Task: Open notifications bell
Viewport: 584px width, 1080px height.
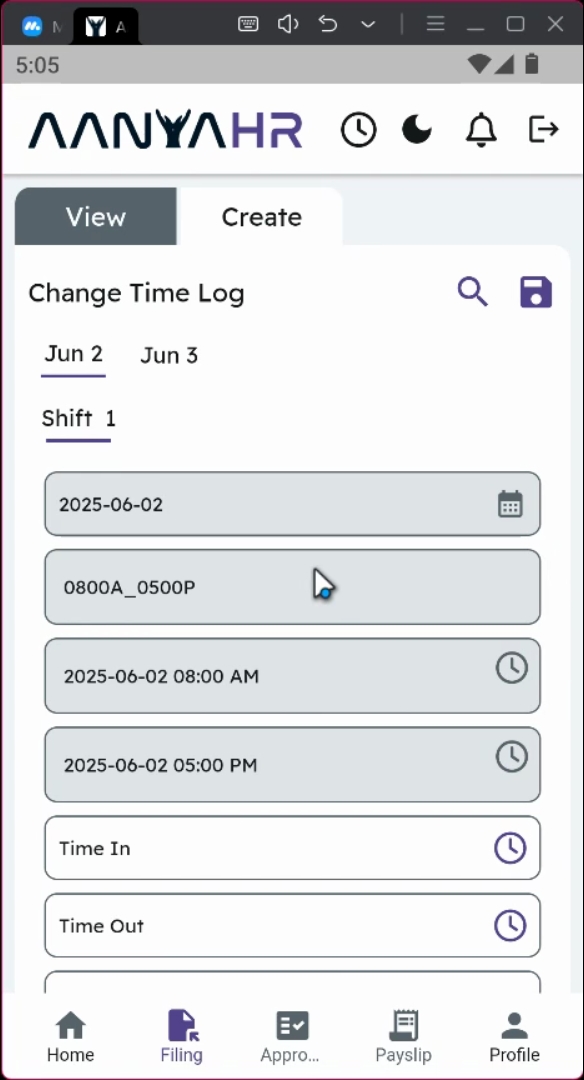Action: click(481, 129)
